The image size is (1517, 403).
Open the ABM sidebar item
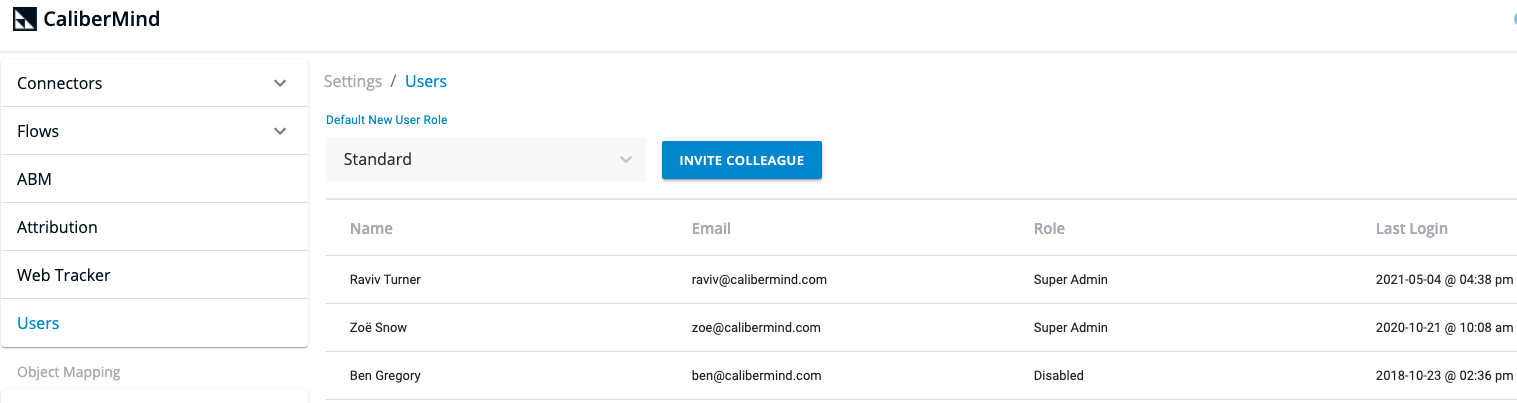click(154, 179)
